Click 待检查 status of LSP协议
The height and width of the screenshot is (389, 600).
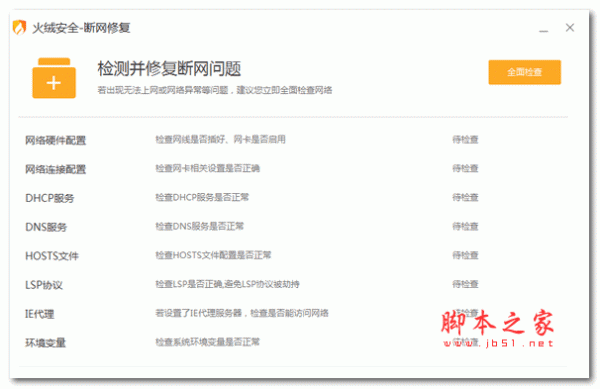click(x=465, y=284)
